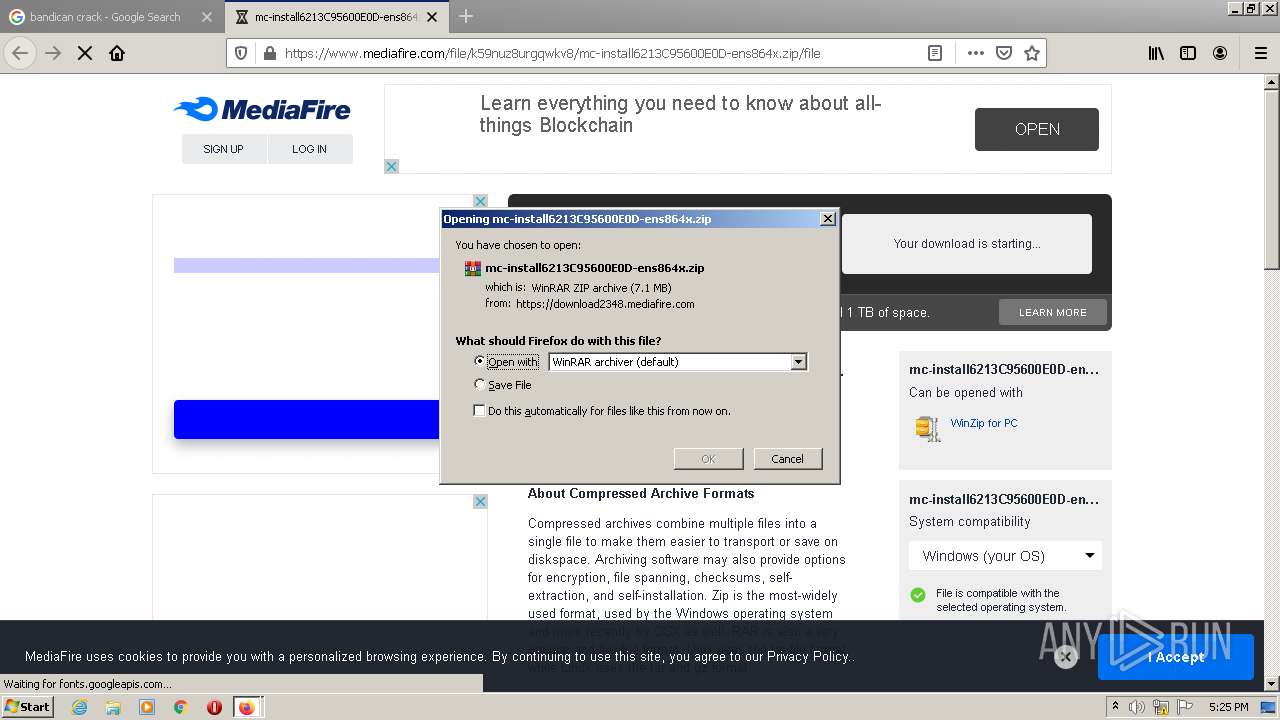1280x720 pixels.
Task: Open page actions three-dot menu
Action: (976, 53)
